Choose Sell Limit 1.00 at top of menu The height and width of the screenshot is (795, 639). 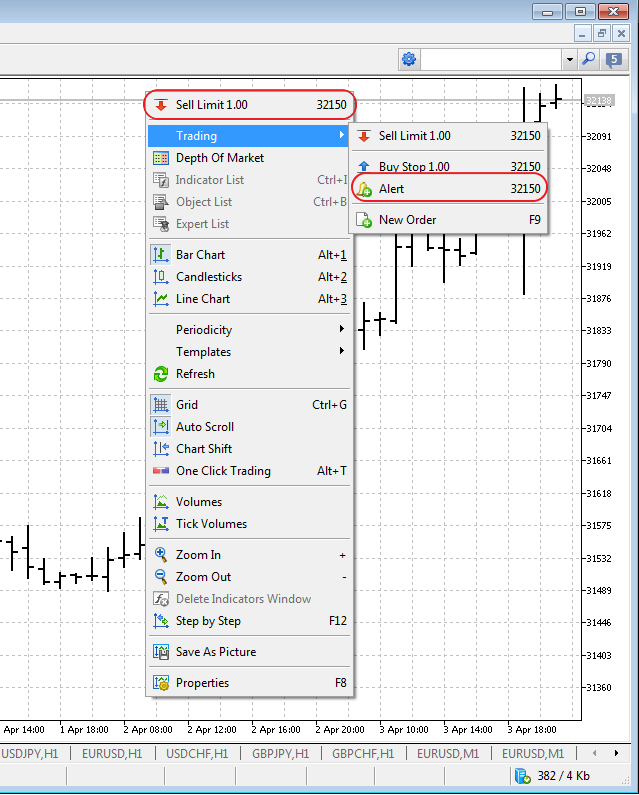251,105
